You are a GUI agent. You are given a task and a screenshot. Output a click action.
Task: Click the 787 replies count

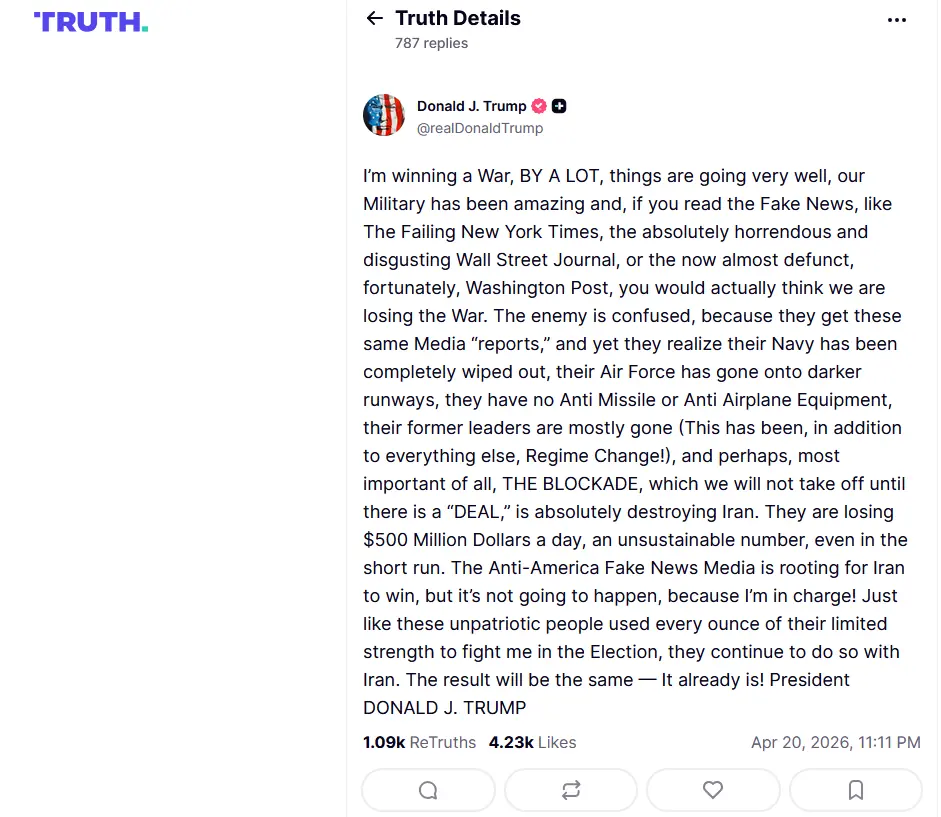(x=431, y=43)
